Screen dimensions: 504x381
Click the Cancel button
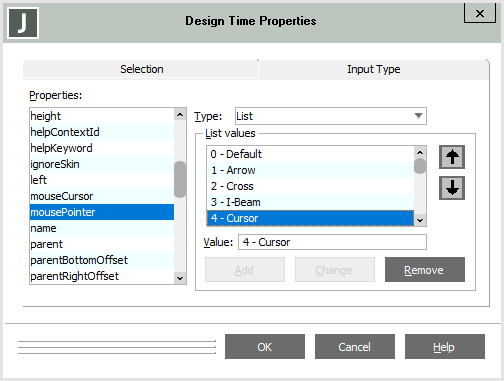(x=355, y=347)
